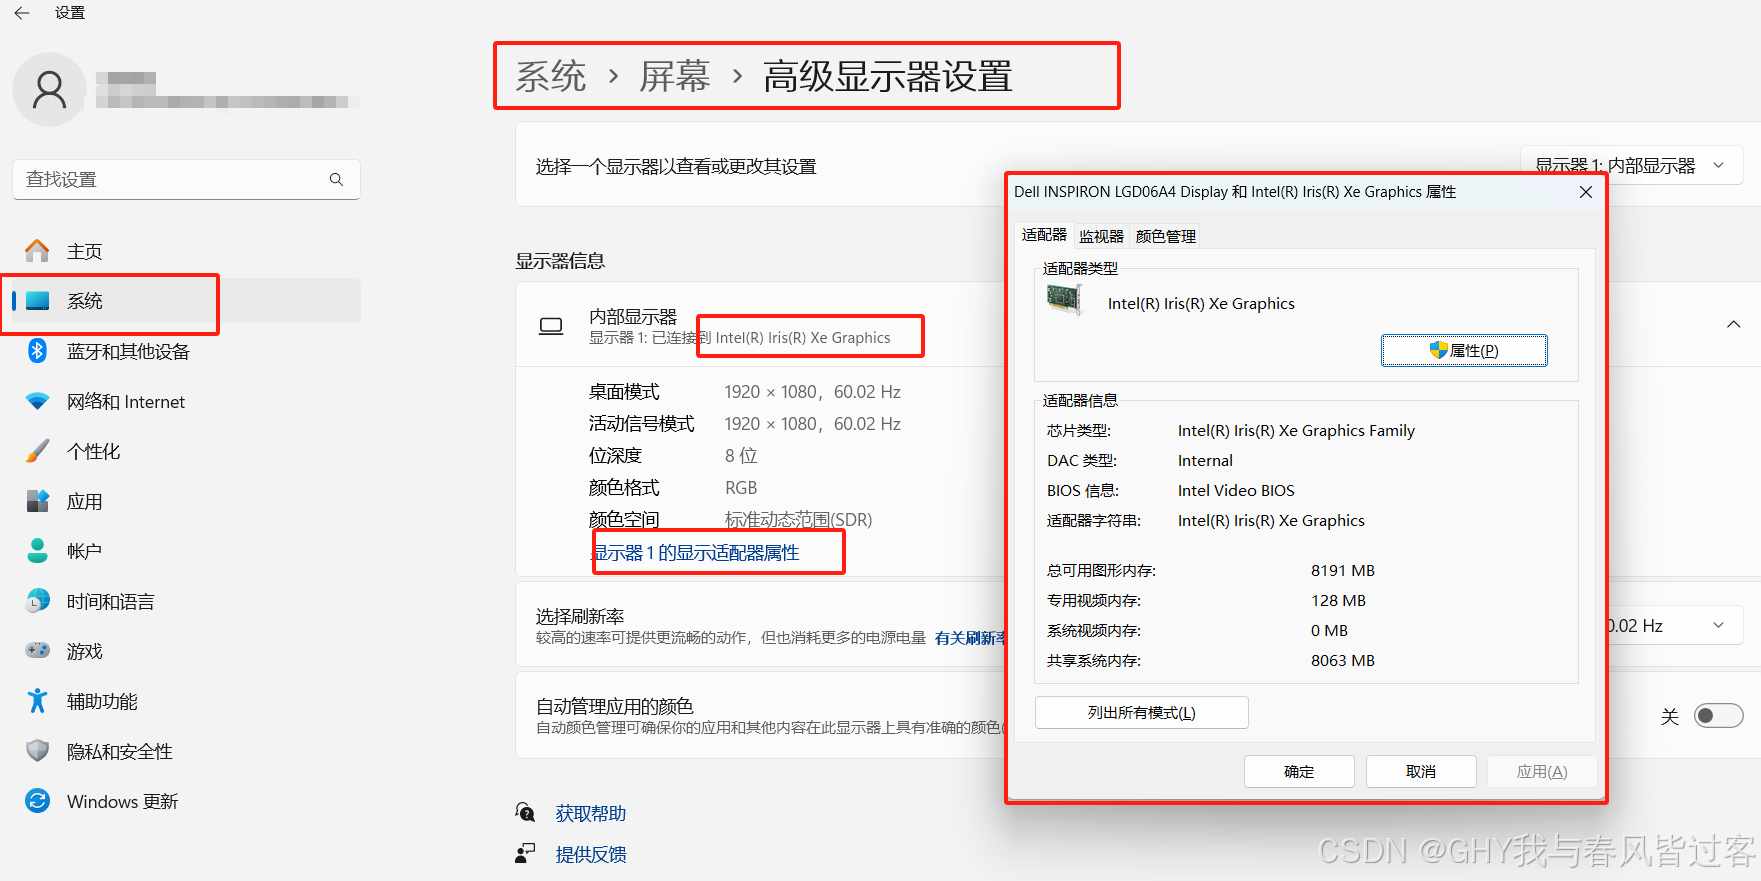Click the search magnifier icon
This screenshot has height=881, width=1761.
tap(336, 179)
